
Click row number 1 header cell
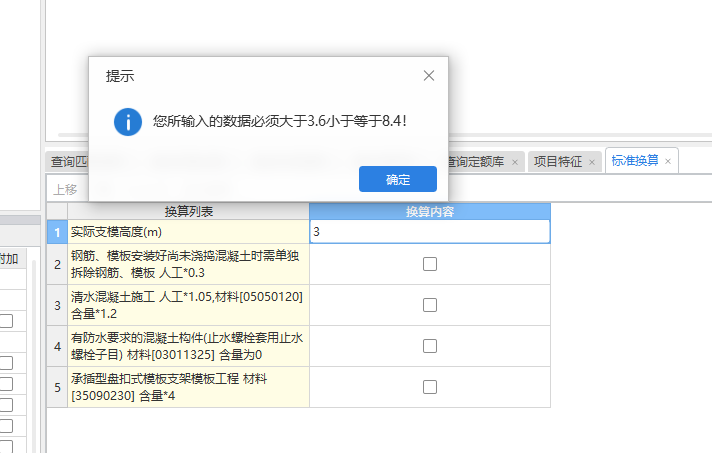pos(57,232)
